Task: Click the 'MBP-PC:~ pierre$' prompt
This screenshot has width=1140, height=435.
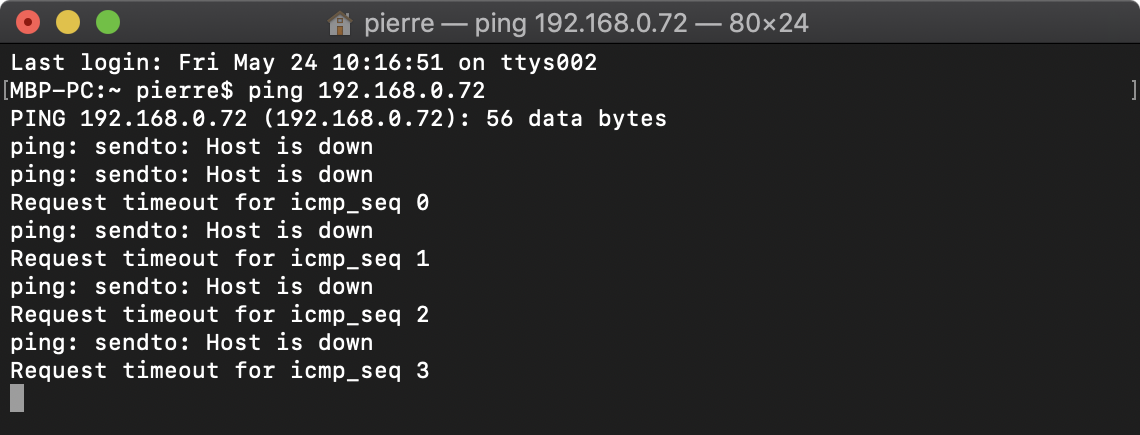Action: [x=122, y=91]
